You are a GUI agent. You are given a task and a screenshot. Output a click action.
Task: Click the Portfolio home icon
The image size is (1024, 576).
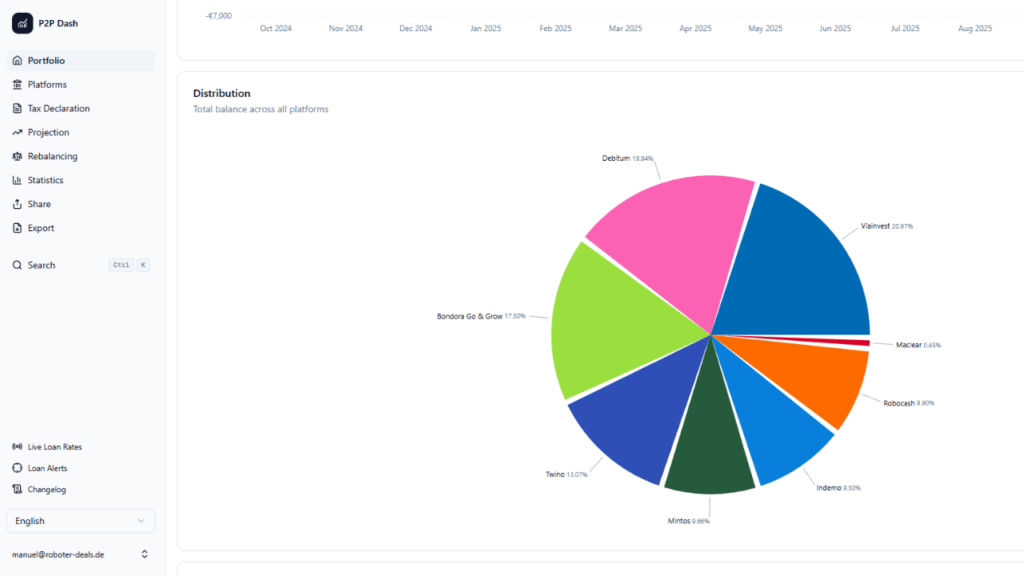(17, 61)
